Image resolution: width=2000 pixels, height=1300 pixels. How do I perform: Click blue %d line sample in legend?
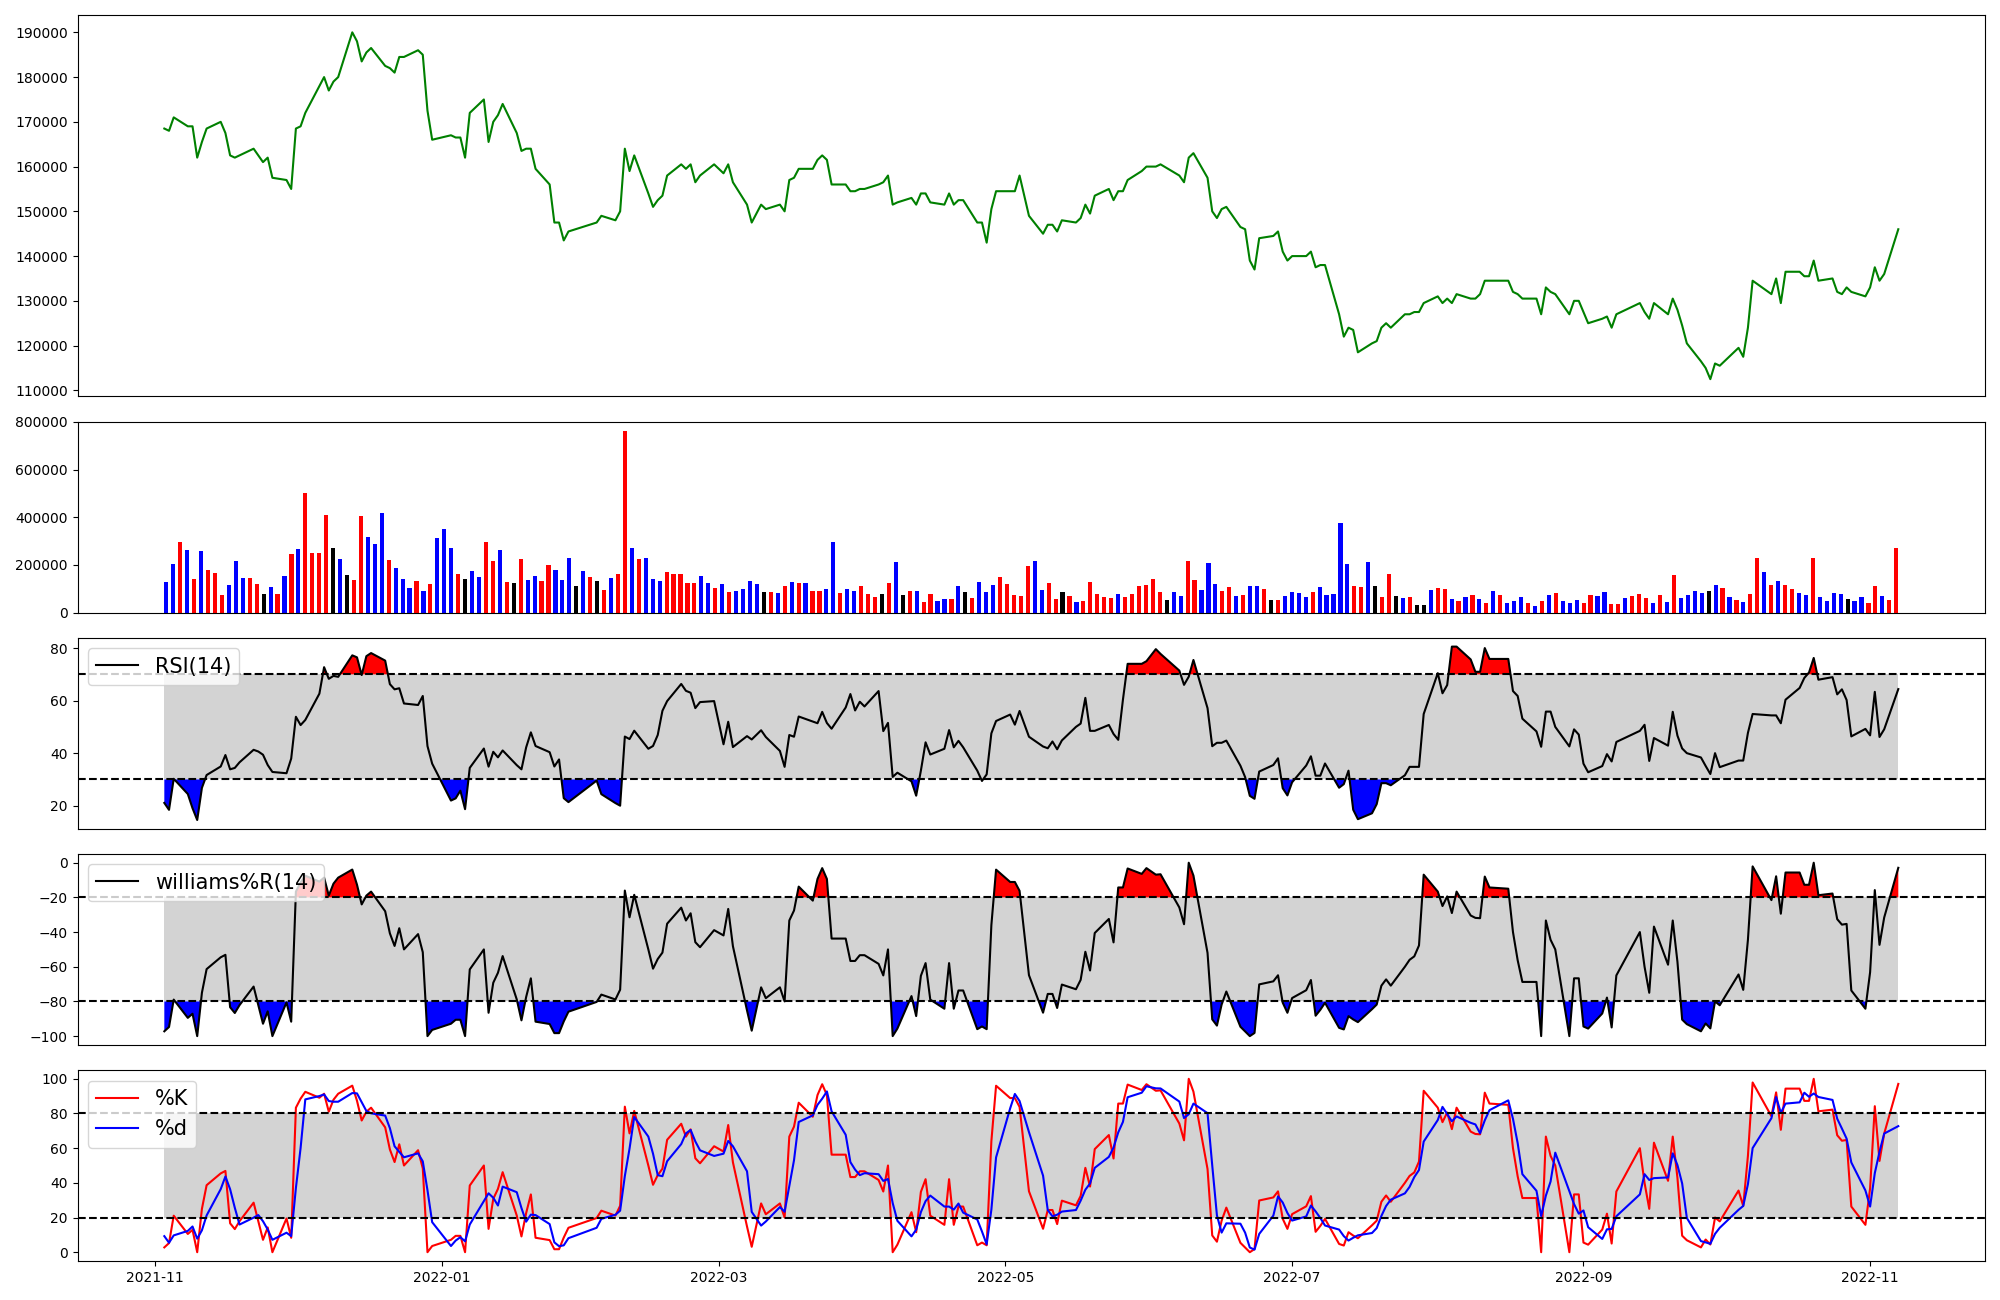coord(115,1128)
